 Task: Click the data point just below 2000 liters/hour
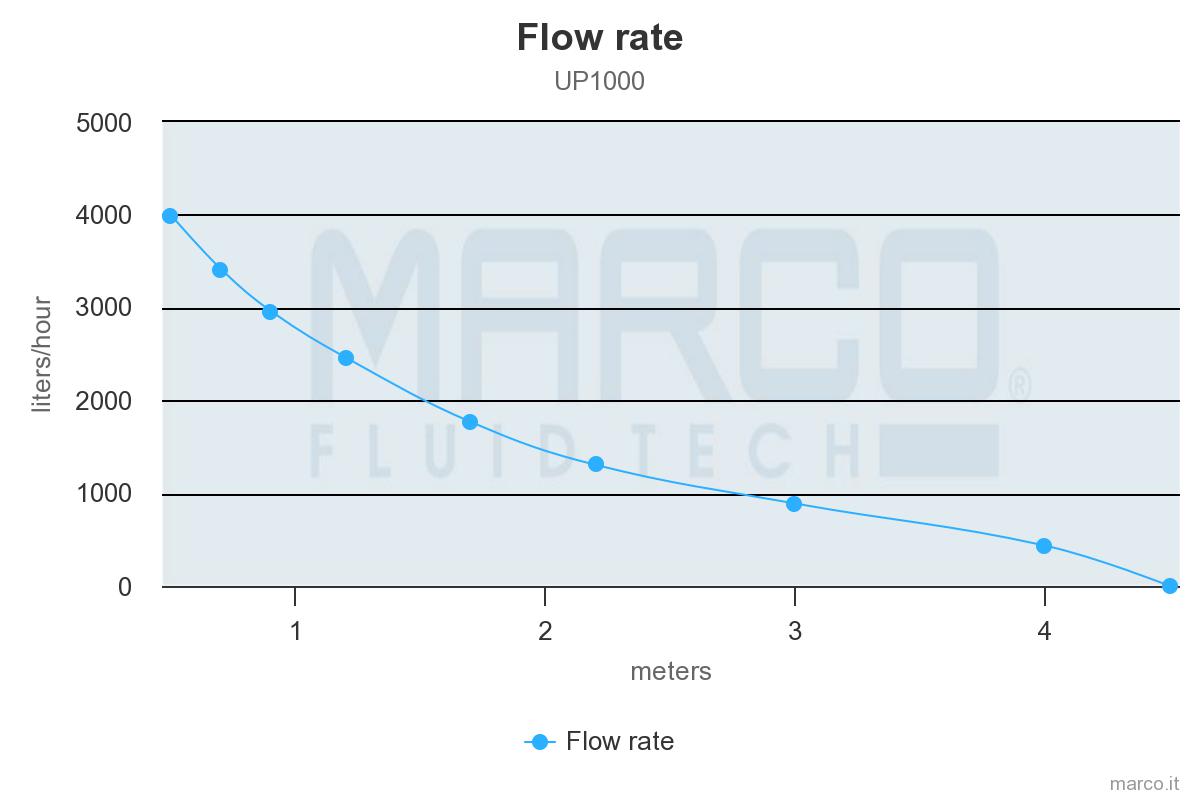click(470, 422)
